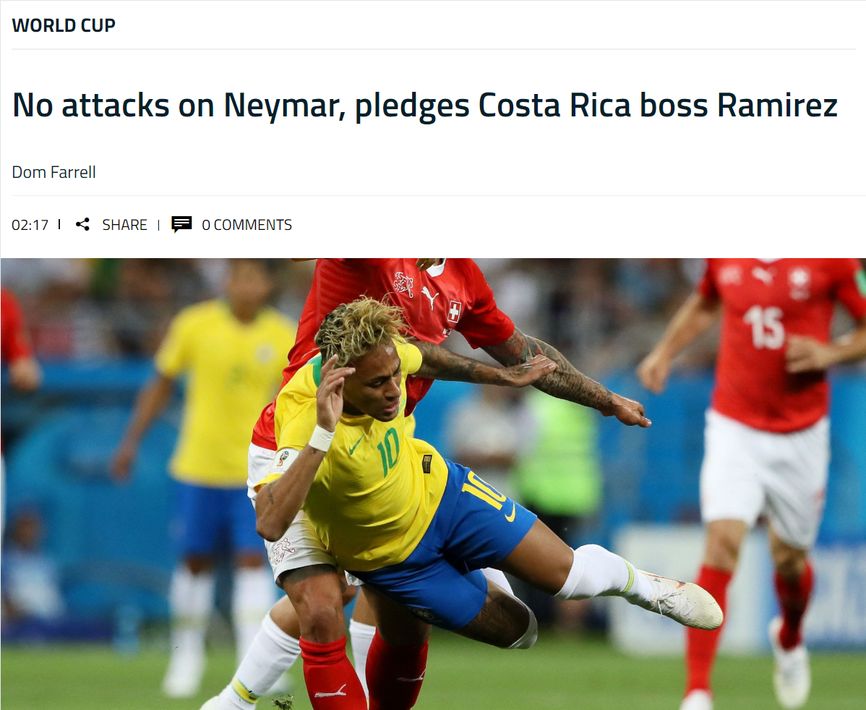Viewport: 866px width, 710px height.
Task: Click the yellow number 10 on the blue shorts
Action: [484, 490]
